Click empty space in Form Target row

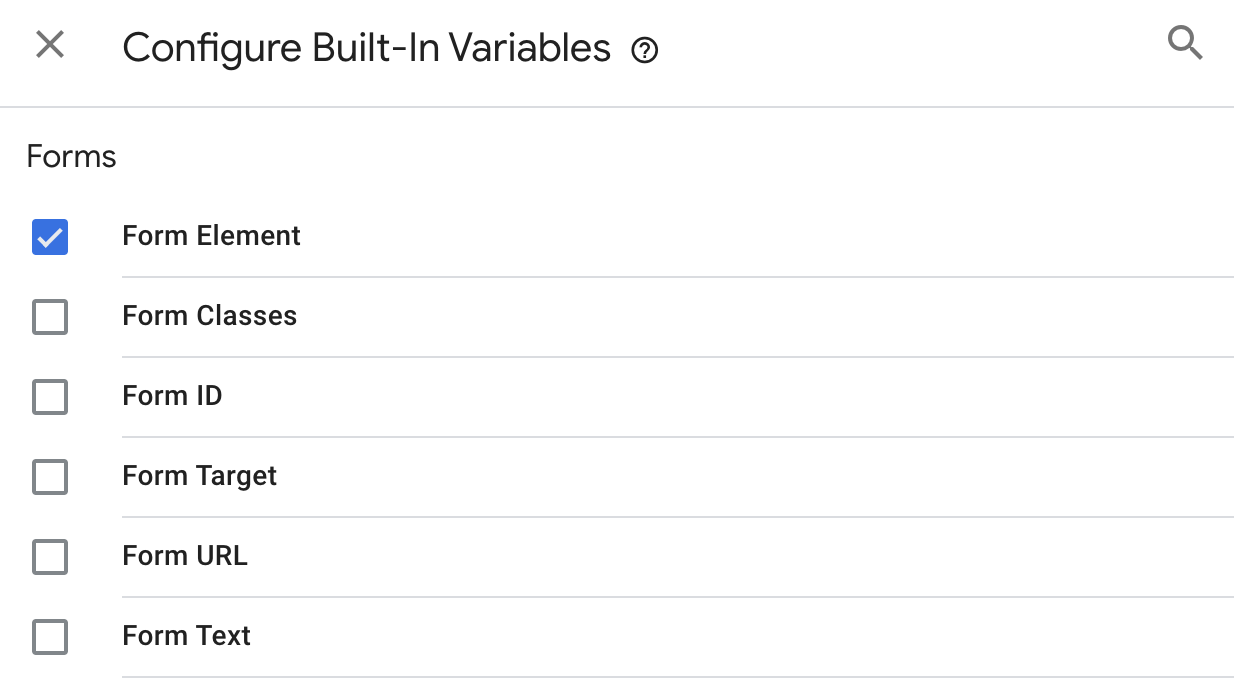[750, 477]
